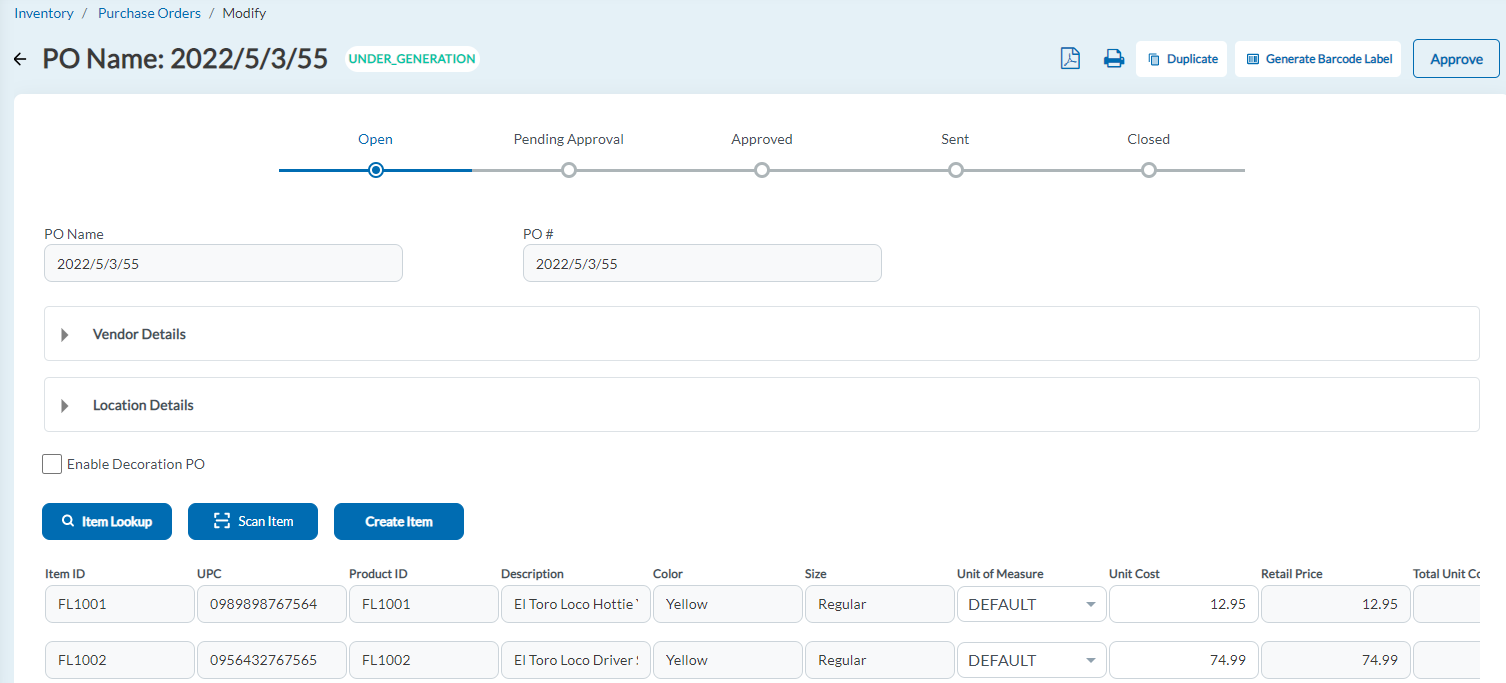Expand the Location Details section
This screenshot has height=683, width=1506.
point(64,404)
